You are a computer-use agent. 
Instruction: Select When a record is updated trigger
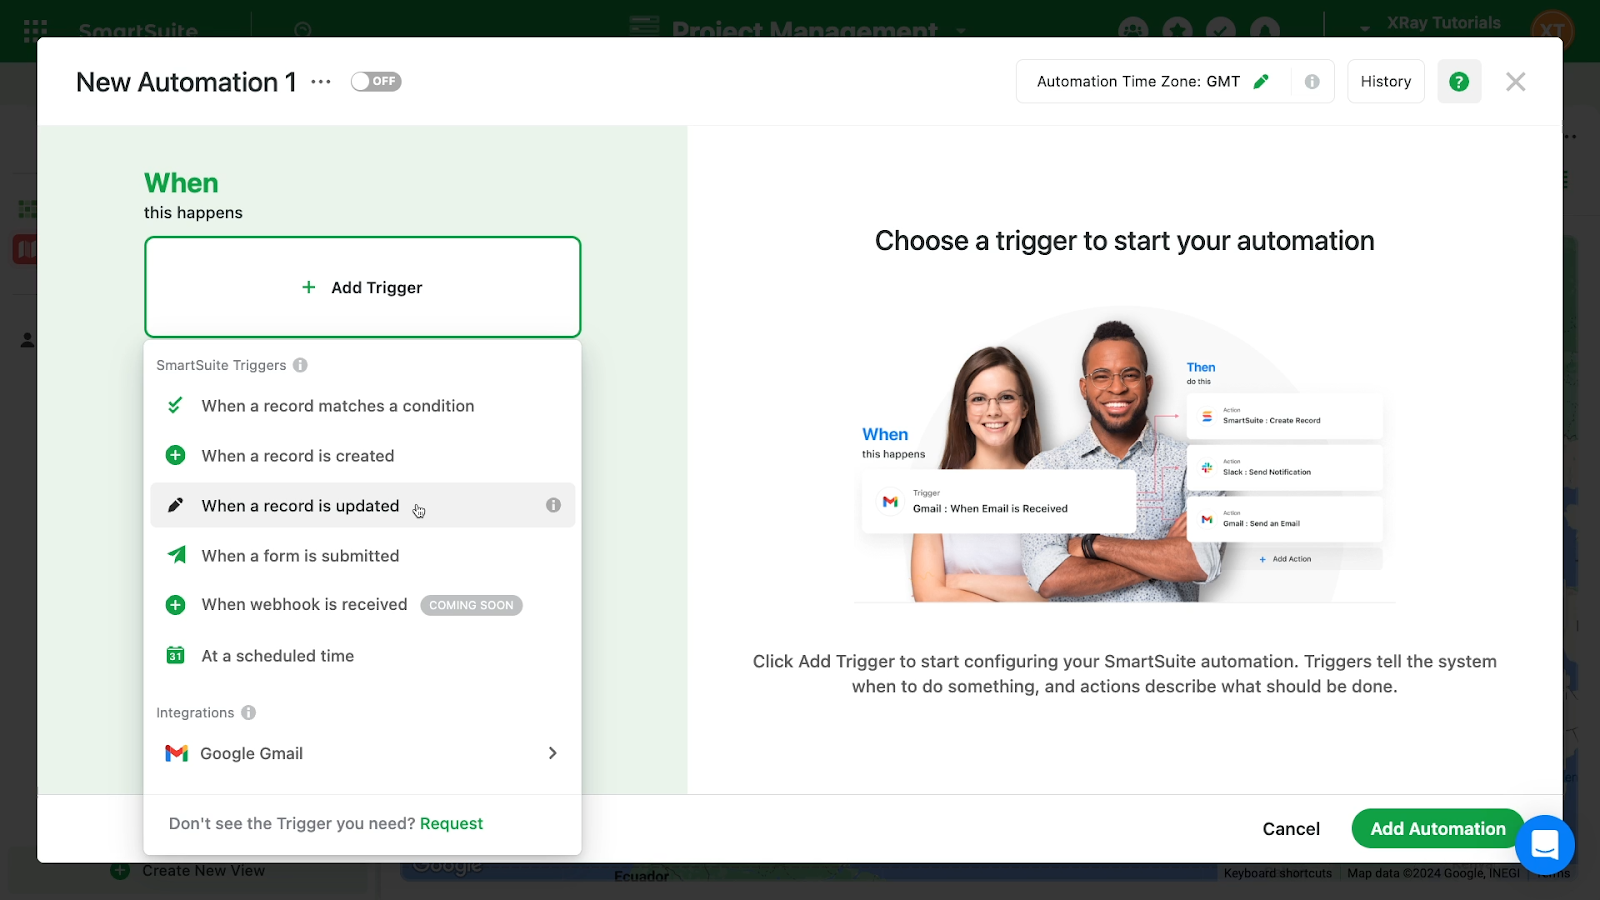(362, 506)
